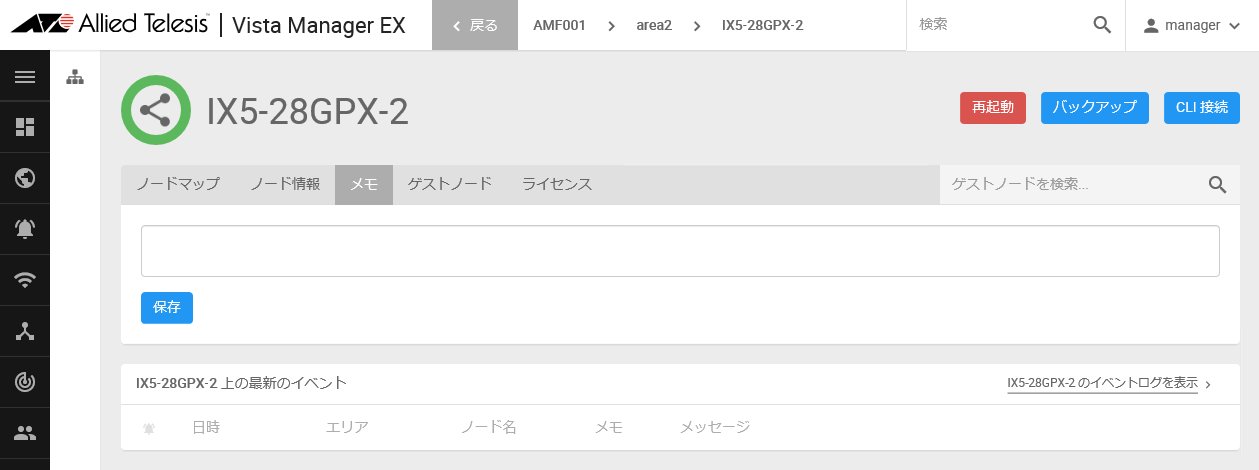The image size is (1259, 470).
Task: Expand the manager user dropdown
Action: pos(1192,25)
